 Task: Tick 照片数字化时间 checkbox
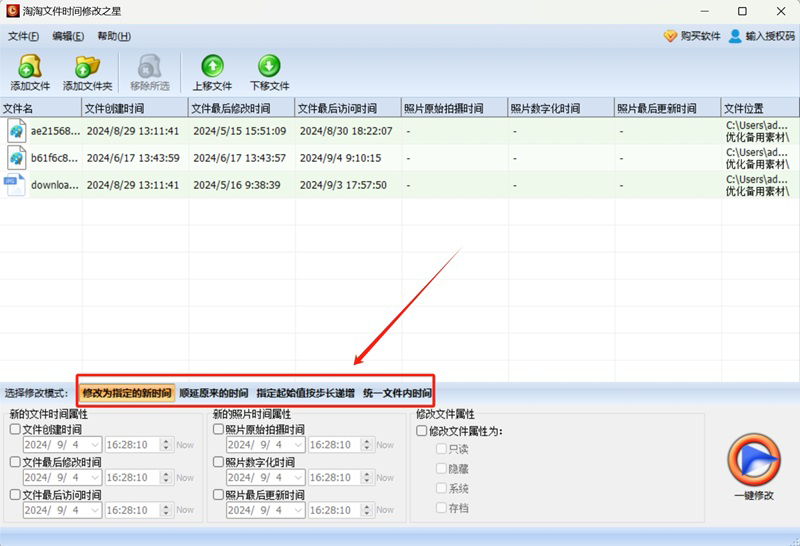point(218,462)
